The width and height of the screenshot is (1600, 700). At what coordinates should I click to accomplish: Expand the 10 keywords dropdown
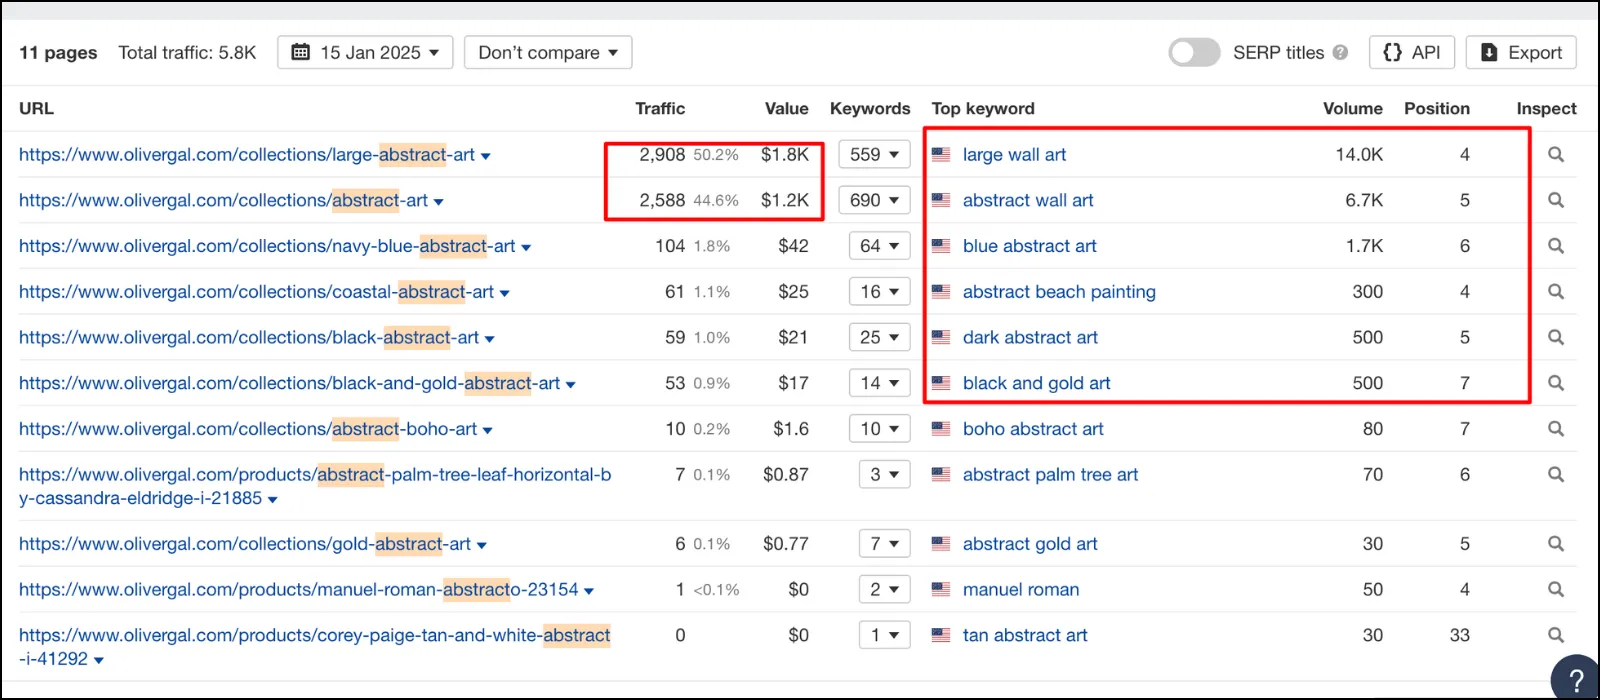coord(880,429)
